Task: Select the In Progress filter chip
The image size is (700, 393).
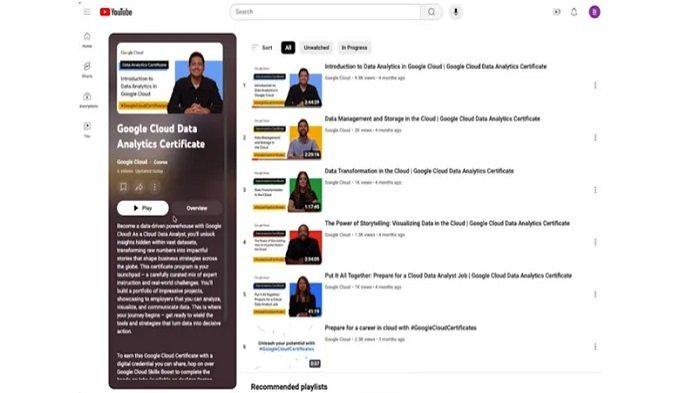Action: (354, 48)
